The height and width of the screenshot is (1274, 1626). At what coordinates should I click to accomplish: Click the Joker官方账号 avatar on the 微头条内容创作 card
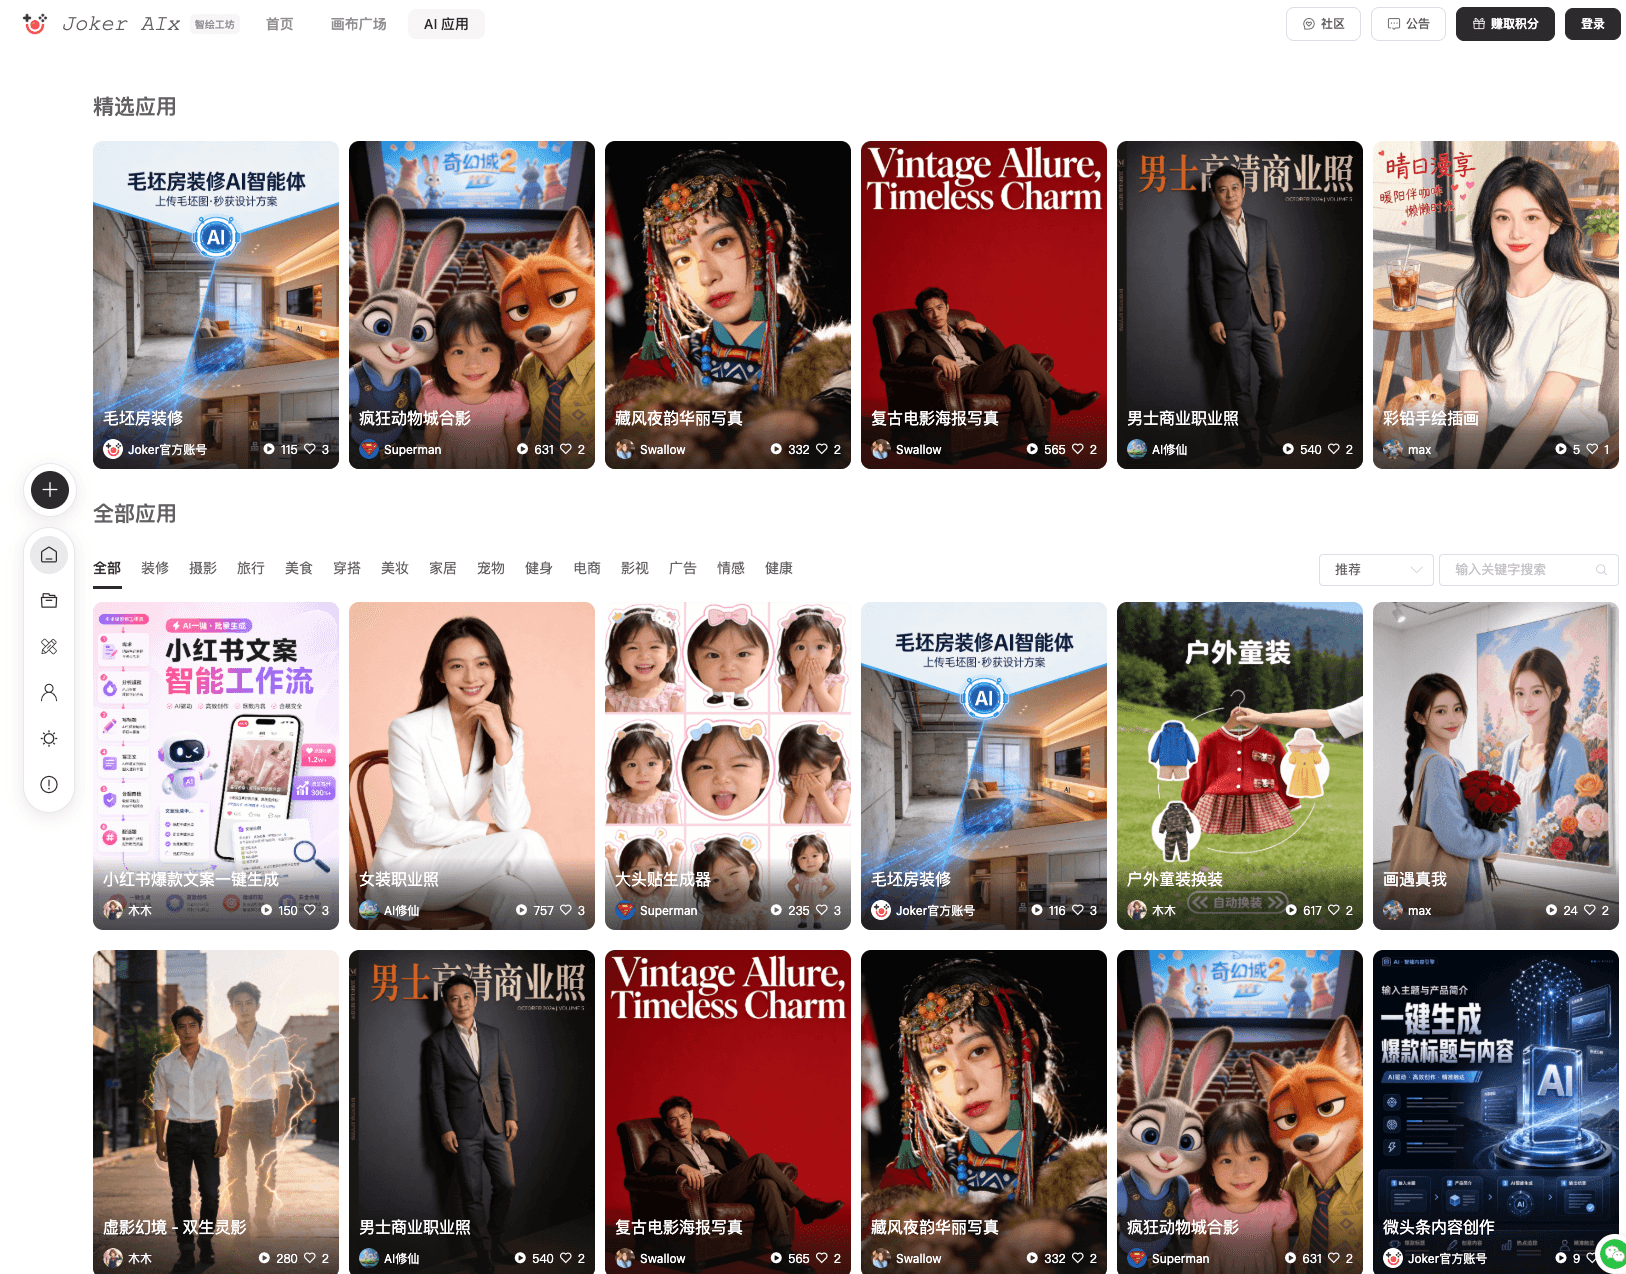coord(1393,1258)
